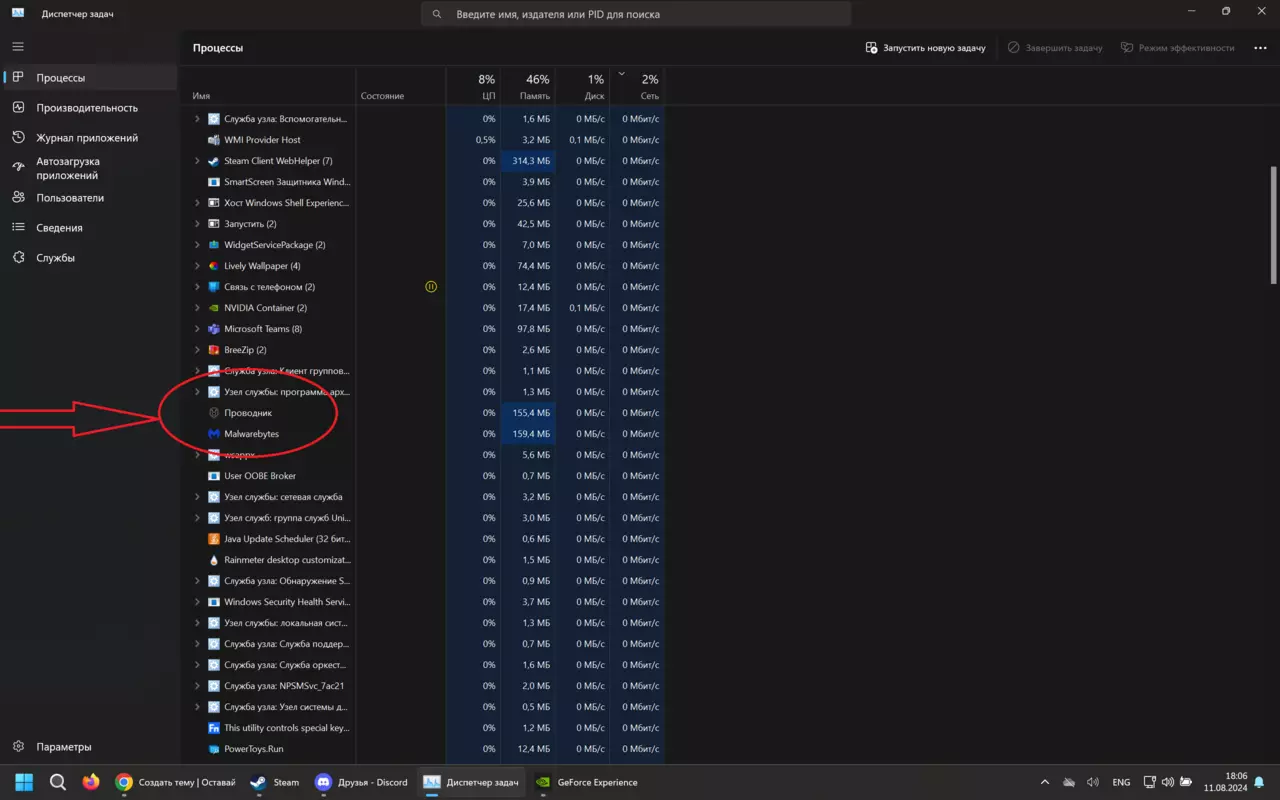The height and width of the screenshot is (800, 1280).
Task: Click the Services puzzle icon in sidebar
Action: 18,258
